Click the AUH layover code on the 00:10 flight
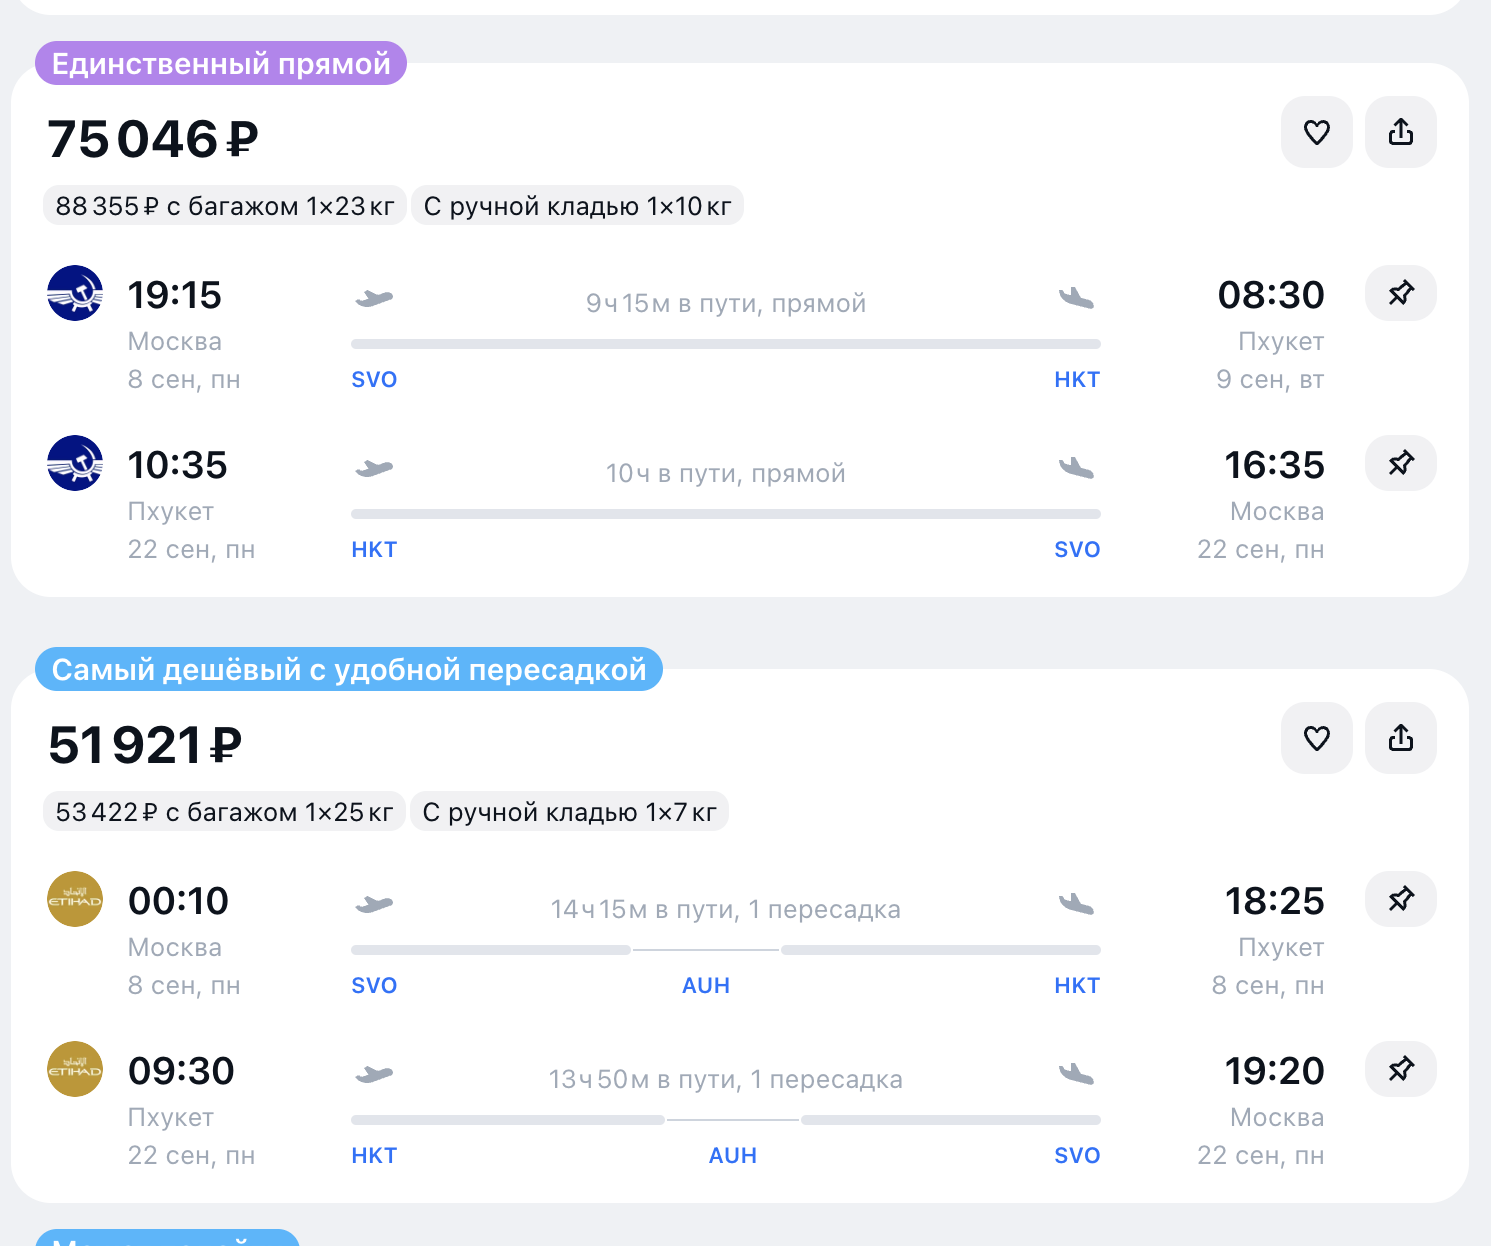The image size is (1491, 1246). click(x=706, y=986)
